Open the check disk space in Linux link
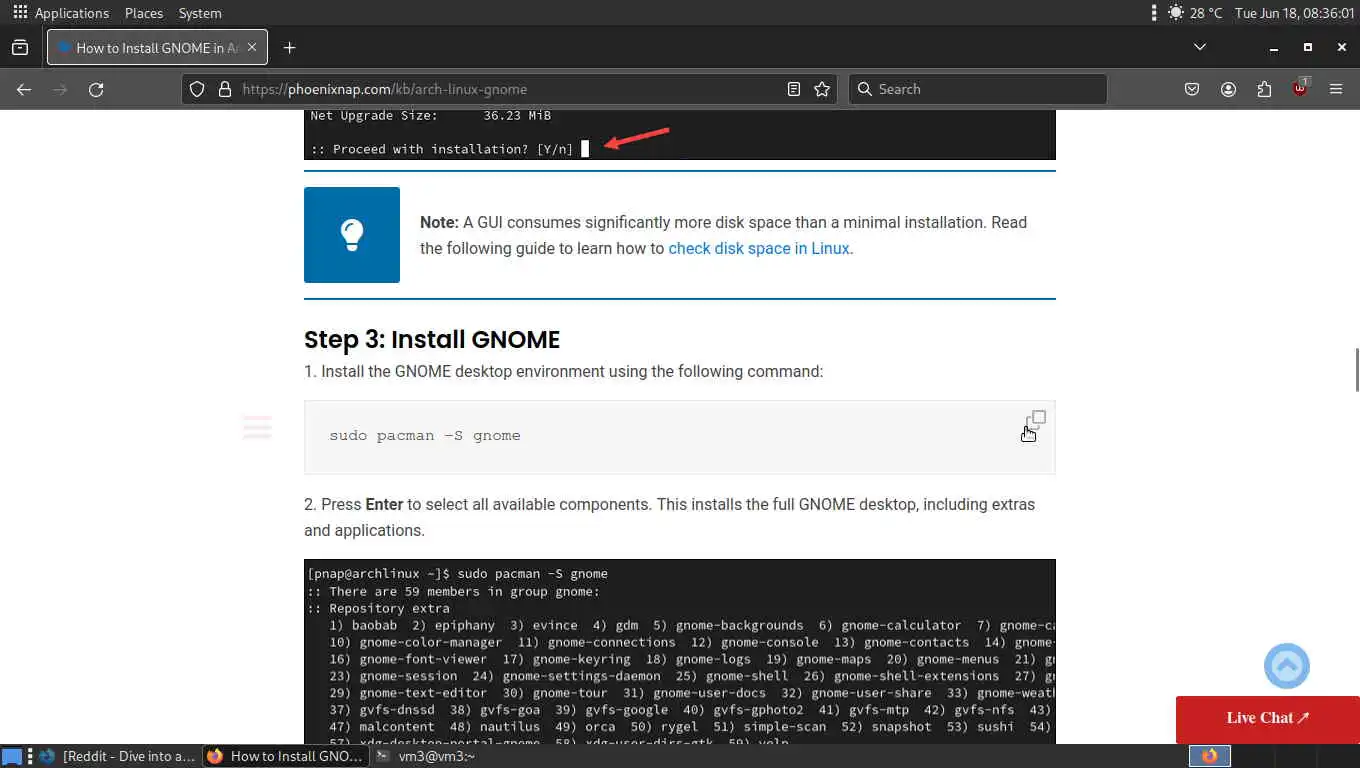The image size is (1360, 768). pyautogui.click(x=759, y=248)
